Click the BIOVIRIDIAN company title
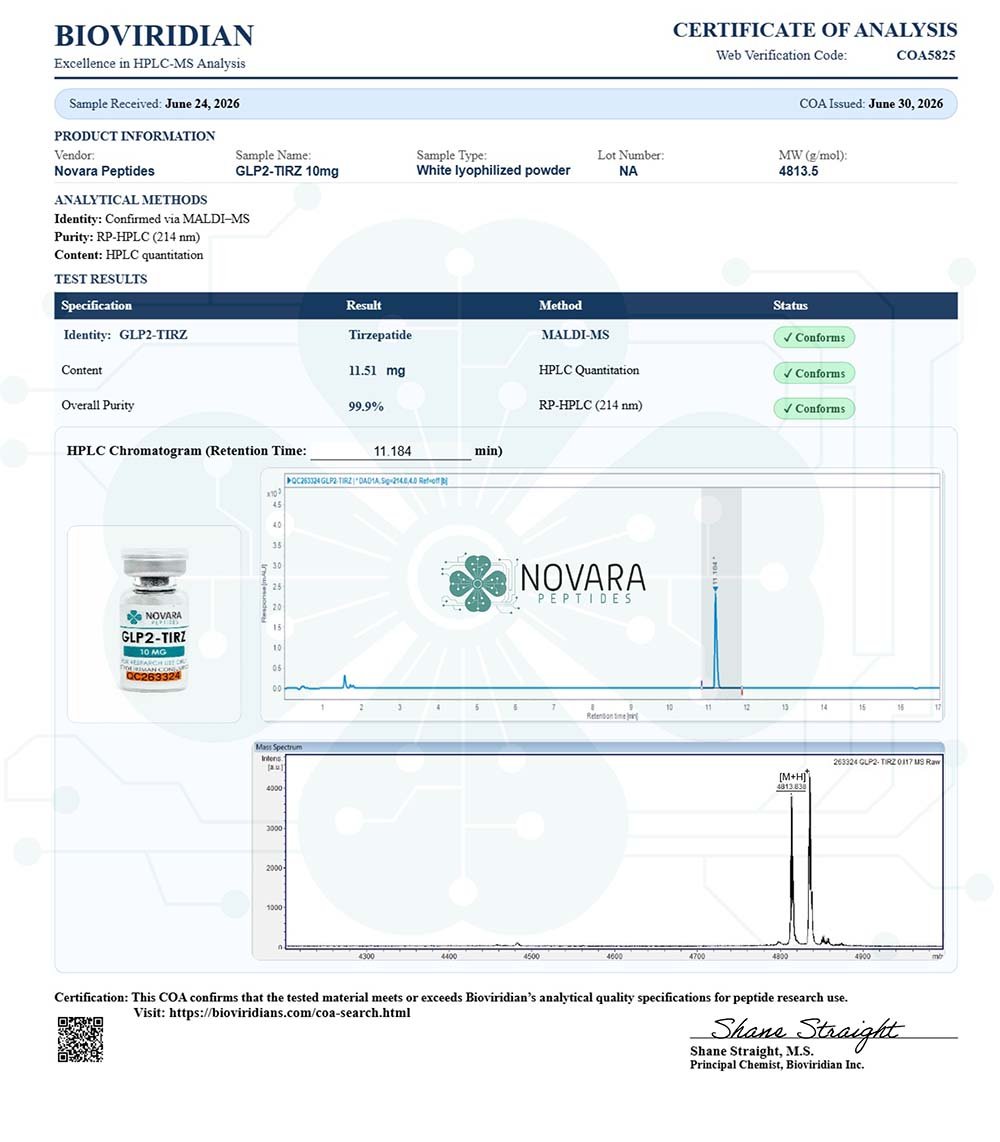 point(154,36)
